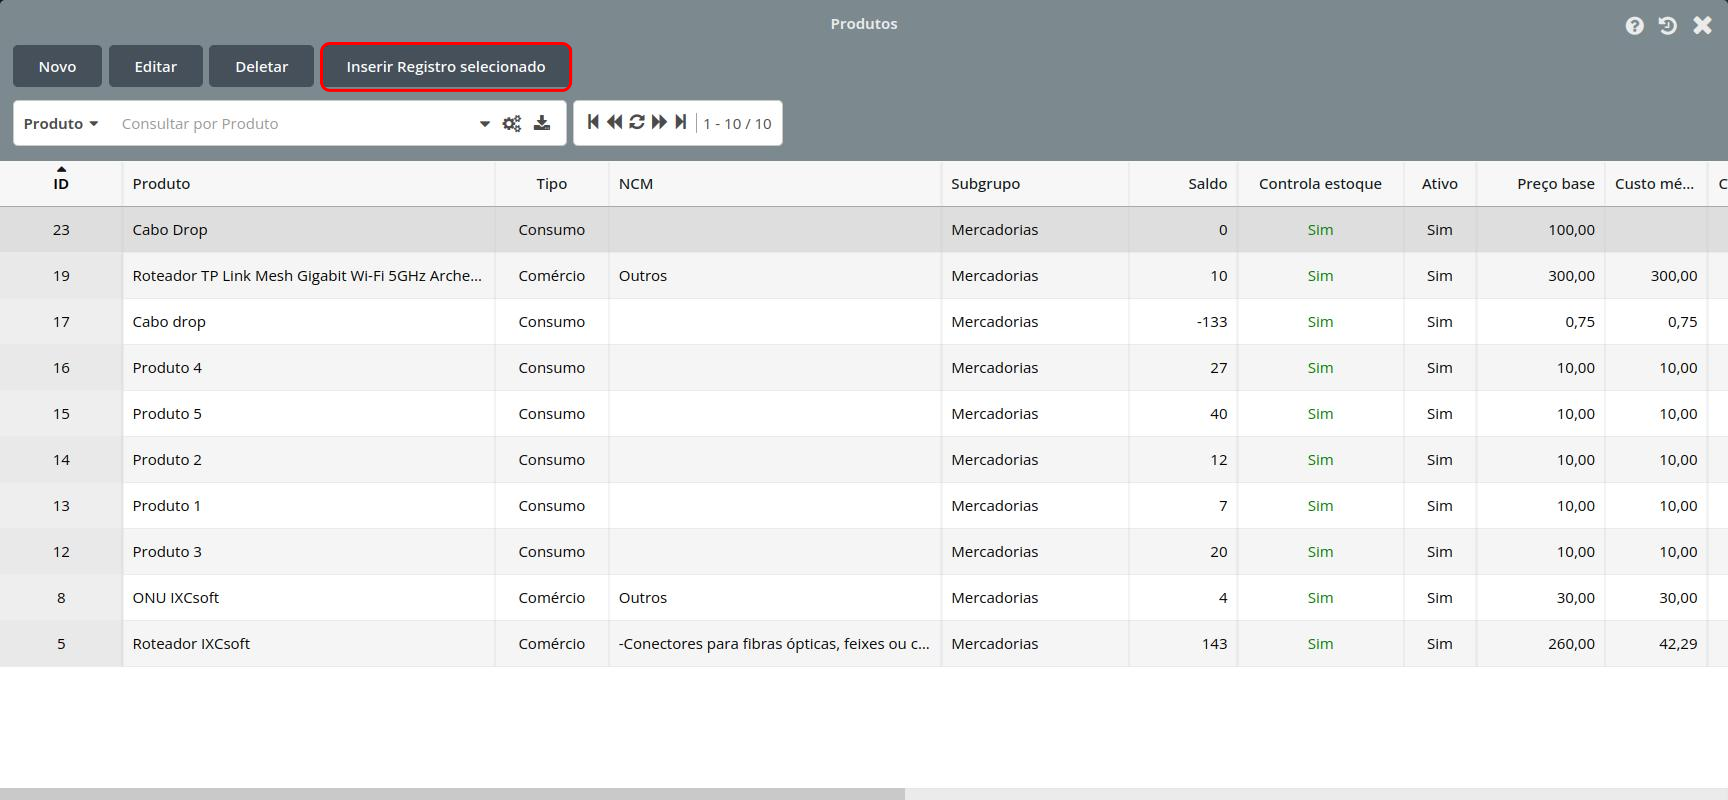1728x800 pixels.
Task: Go to first page of records
Action: pos(593,122)
